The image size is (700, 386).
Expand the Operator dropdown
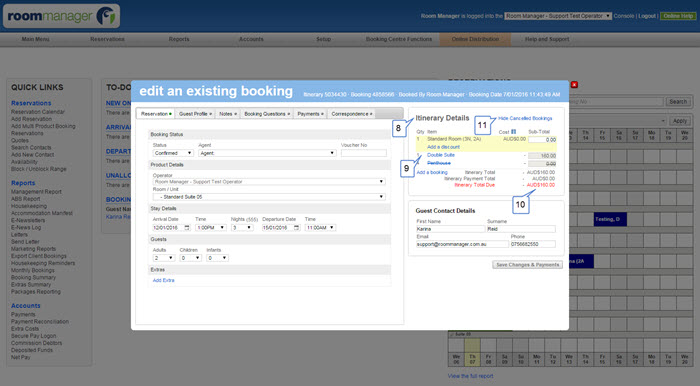(269, 182)
